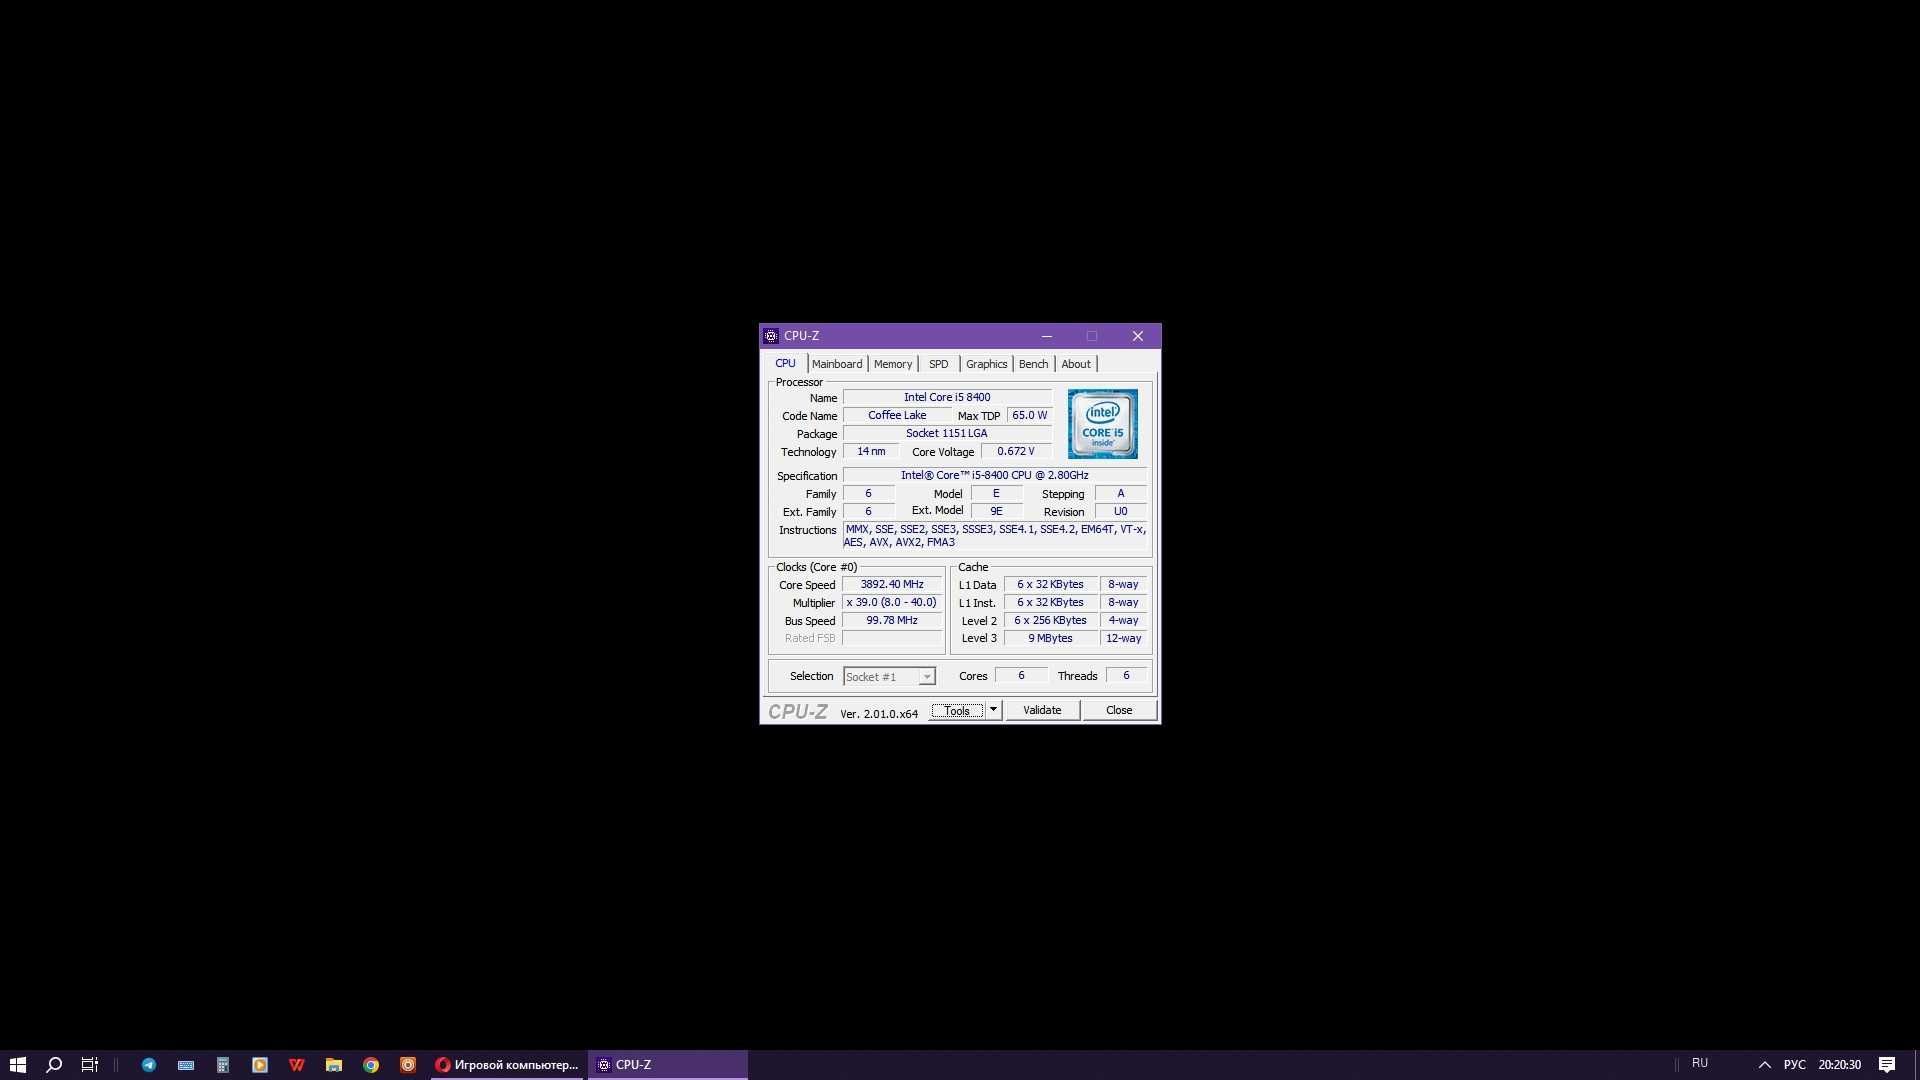The height and width of the screenshot is (1080, 1920).
Task: Click the Tools dropdown arrow
Action: point(993,709)
